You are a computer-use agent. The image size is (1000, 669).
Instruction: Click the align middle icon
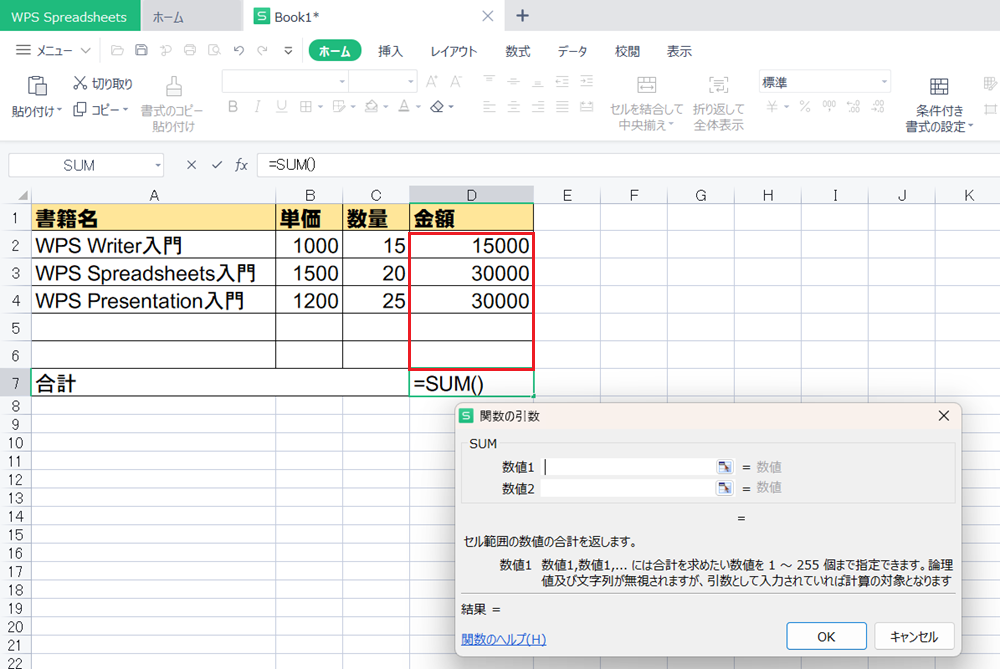[513, 82]
